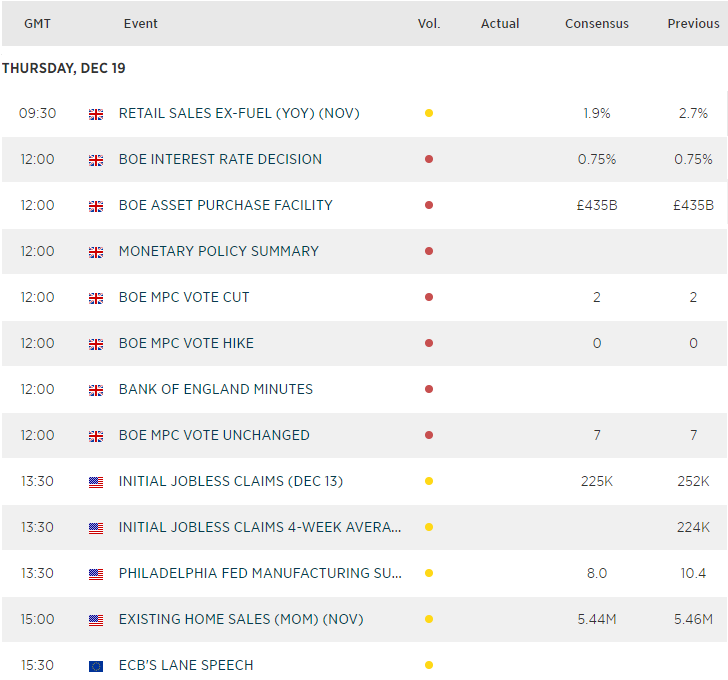Select the Initial Jobless Claims 4-Week Average row
This screenshot has width=728, height=680.
coord(260,527)
